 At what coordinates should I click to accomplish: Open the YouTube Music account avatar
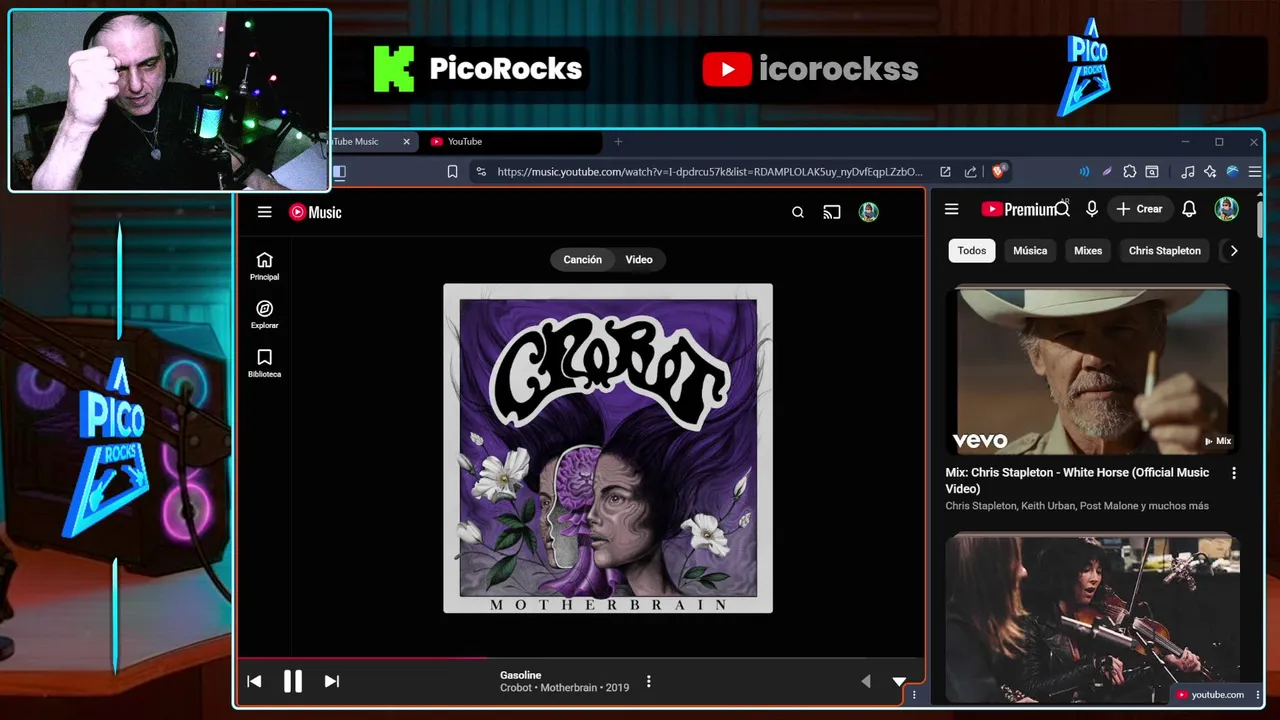[x=868, y=212]
